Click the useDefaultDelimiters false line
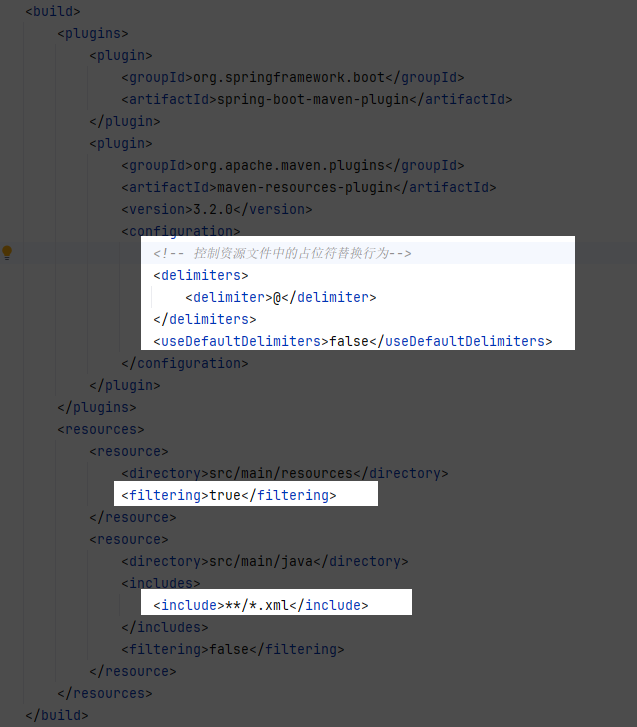637x727 pixels. pyautogui.click(x=353, y=341)
